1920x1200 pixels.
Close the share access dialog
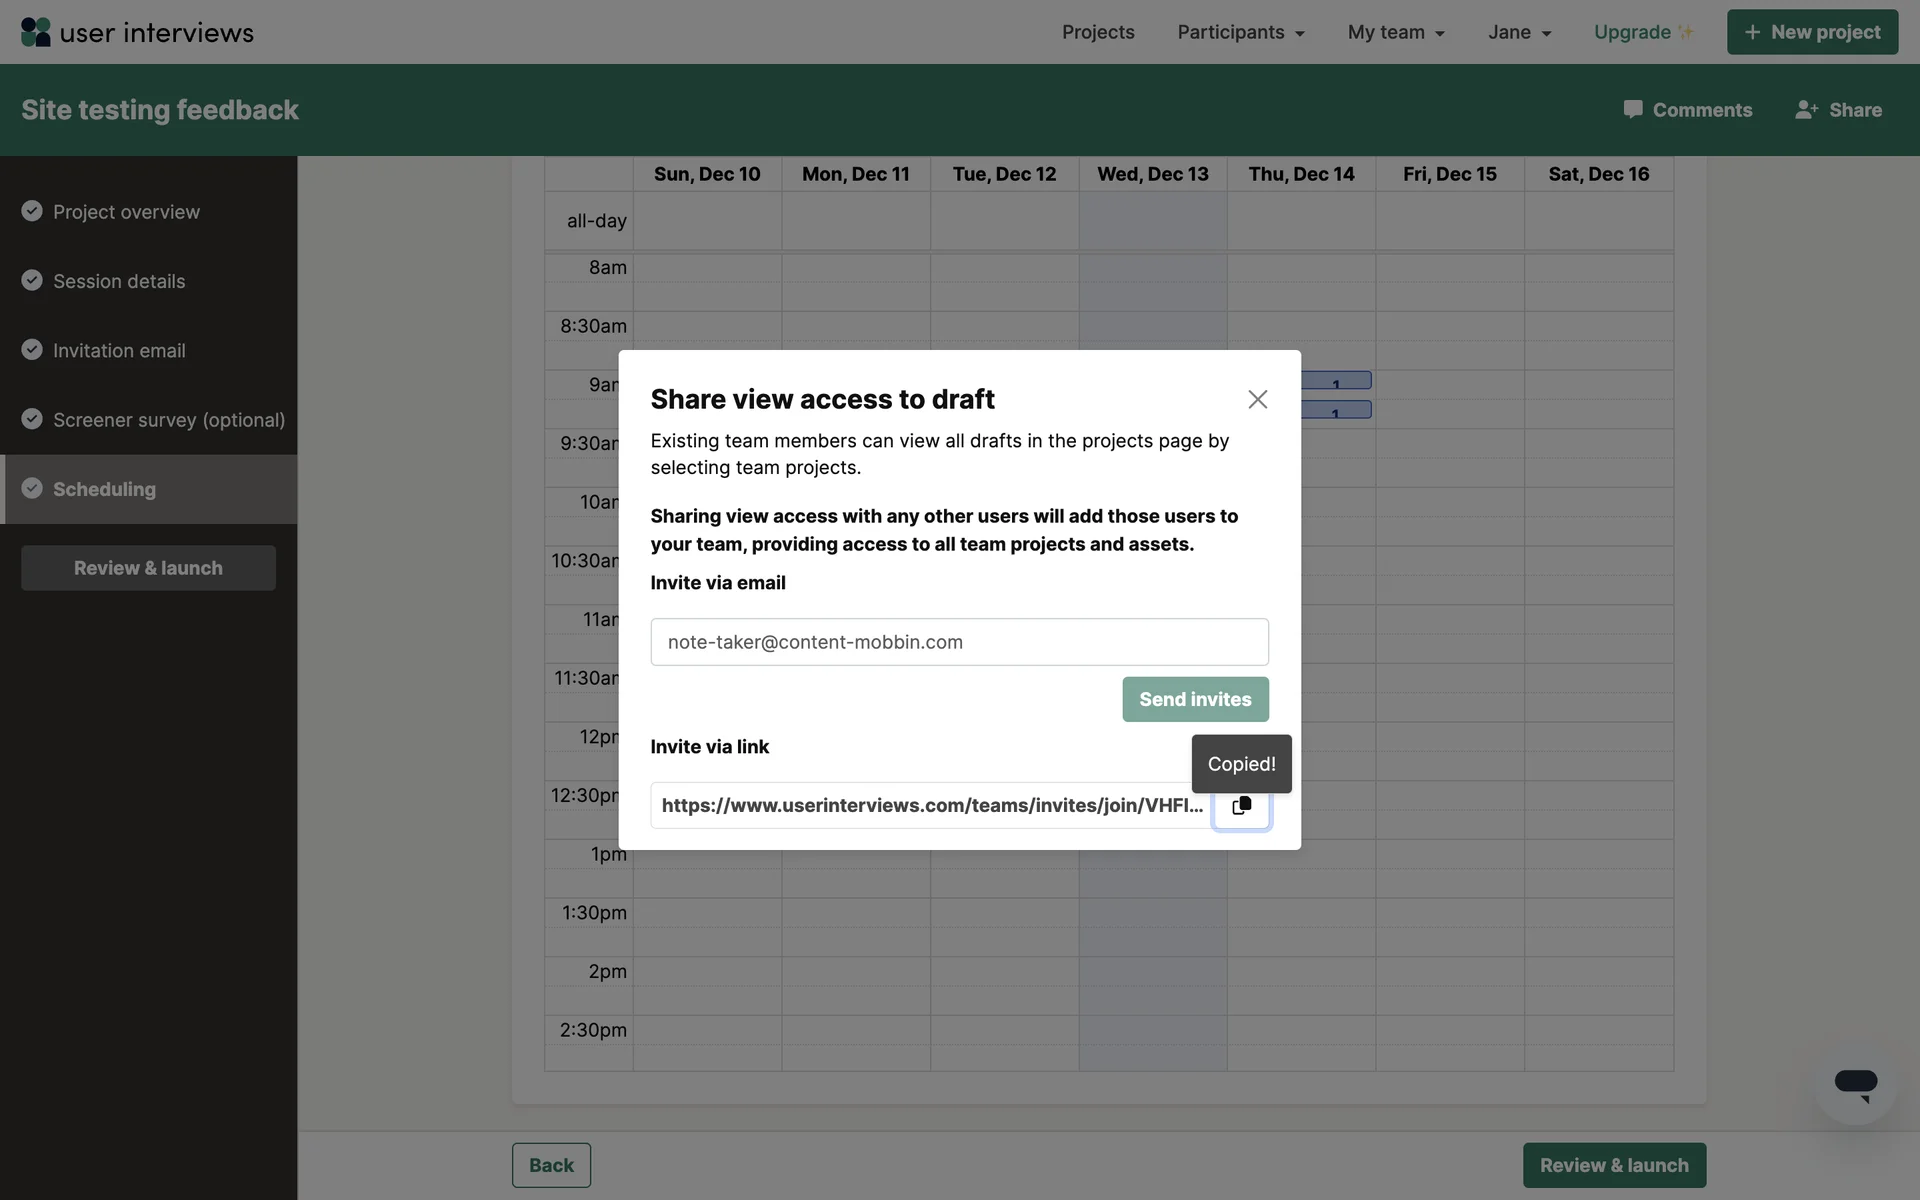tap(1257, 399)
